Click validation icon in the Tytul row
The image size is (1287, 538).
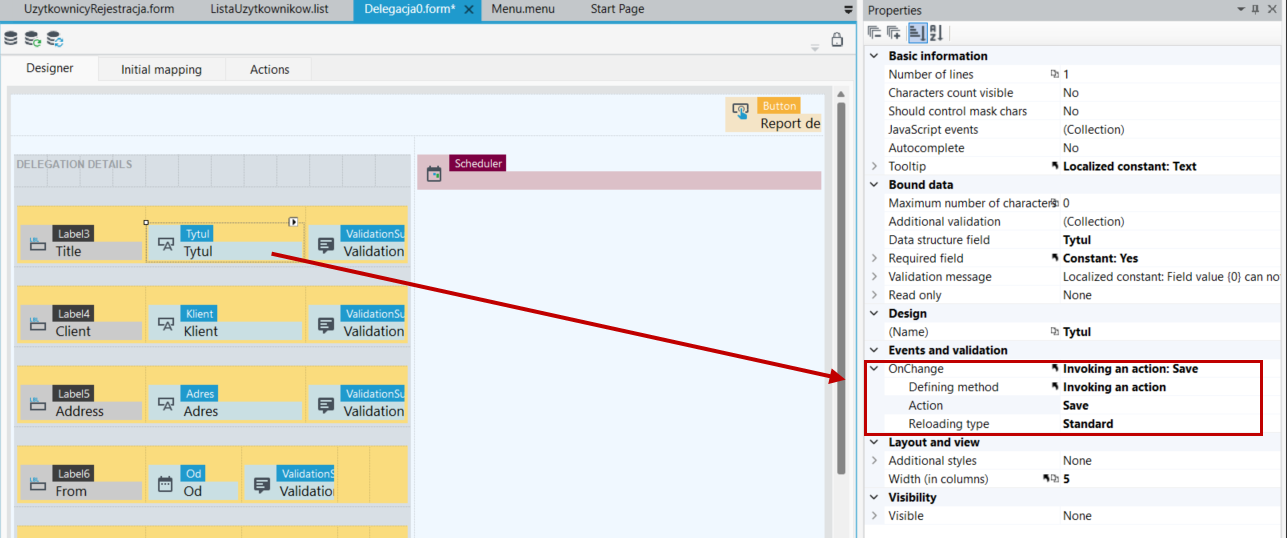pyautogui.click(x=326, y=244)
